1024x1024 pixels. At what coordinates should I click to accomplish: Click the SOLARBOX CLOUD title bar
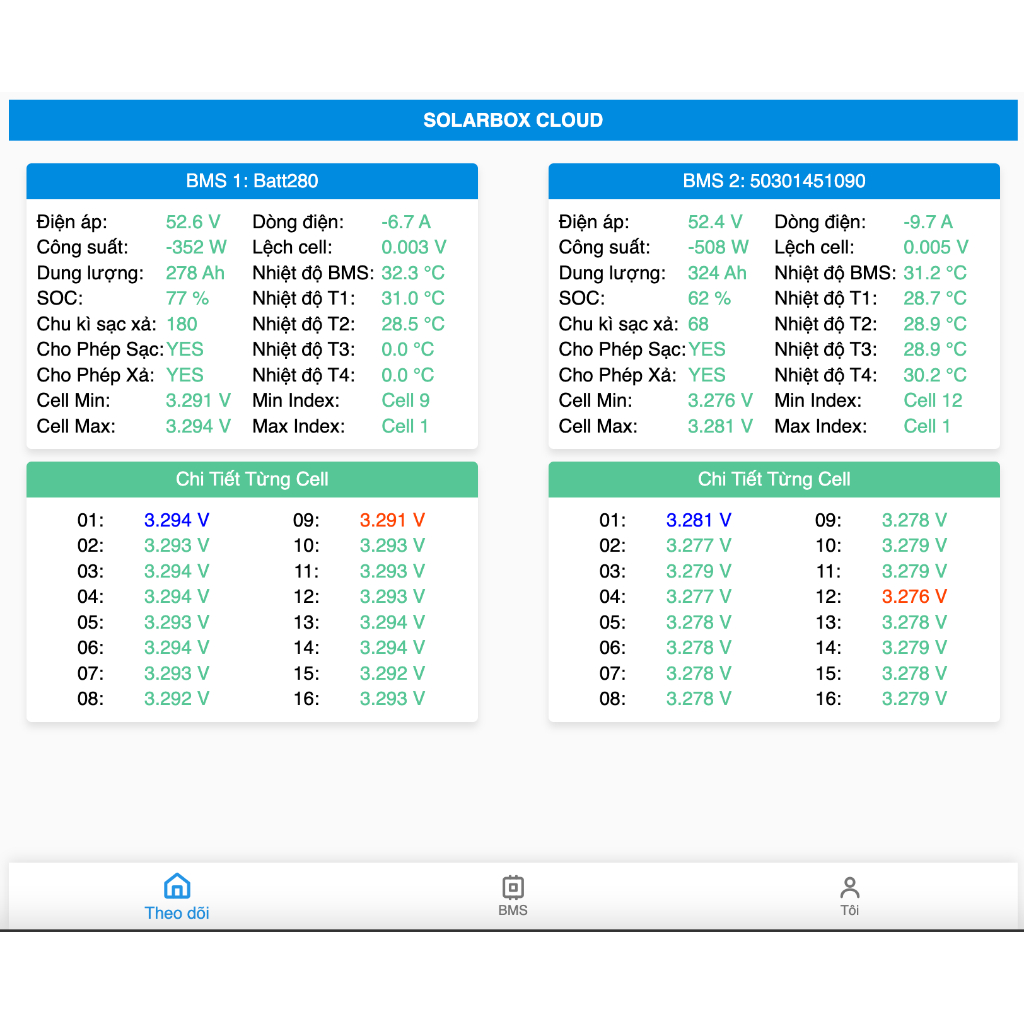[513, 120]
